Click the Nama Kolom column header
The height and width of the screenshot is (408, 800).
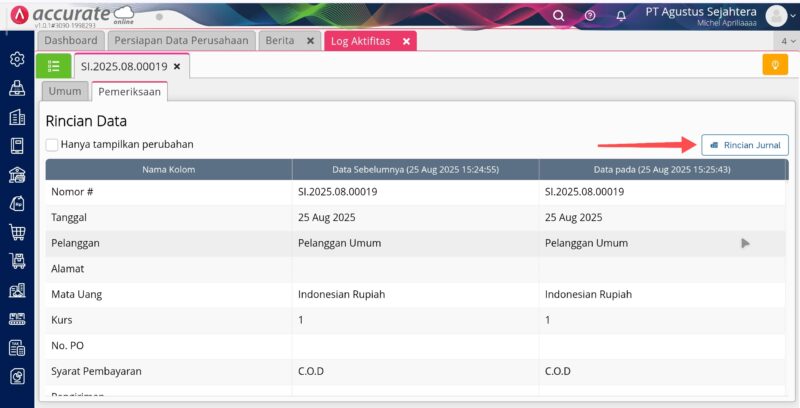(x=168, y=169)
